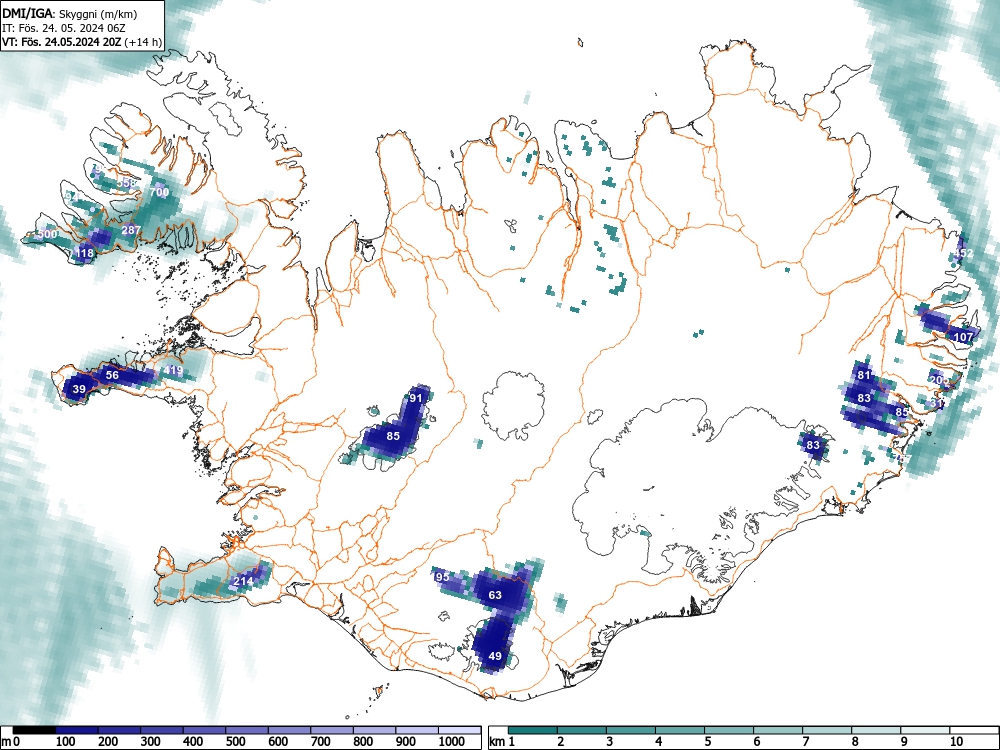
Task: Select the 'IT: Fös. 24. 05. 2024 06Z' line
Action: [x=64, y=28]
